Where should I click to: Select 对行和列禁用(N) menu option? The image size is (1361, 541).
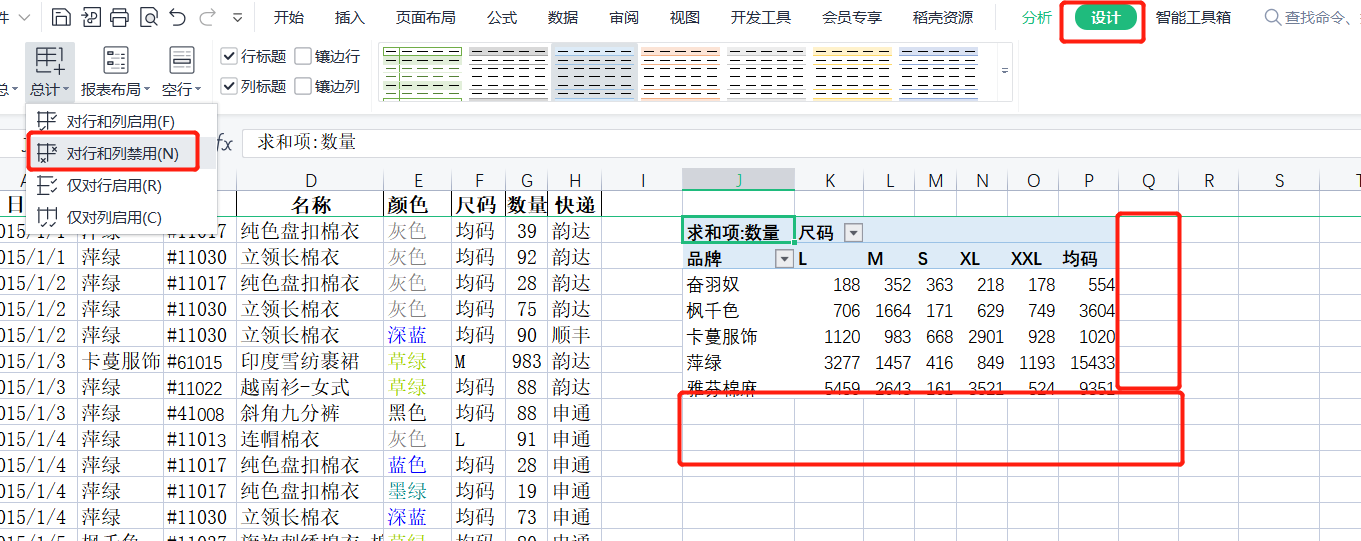122,153
